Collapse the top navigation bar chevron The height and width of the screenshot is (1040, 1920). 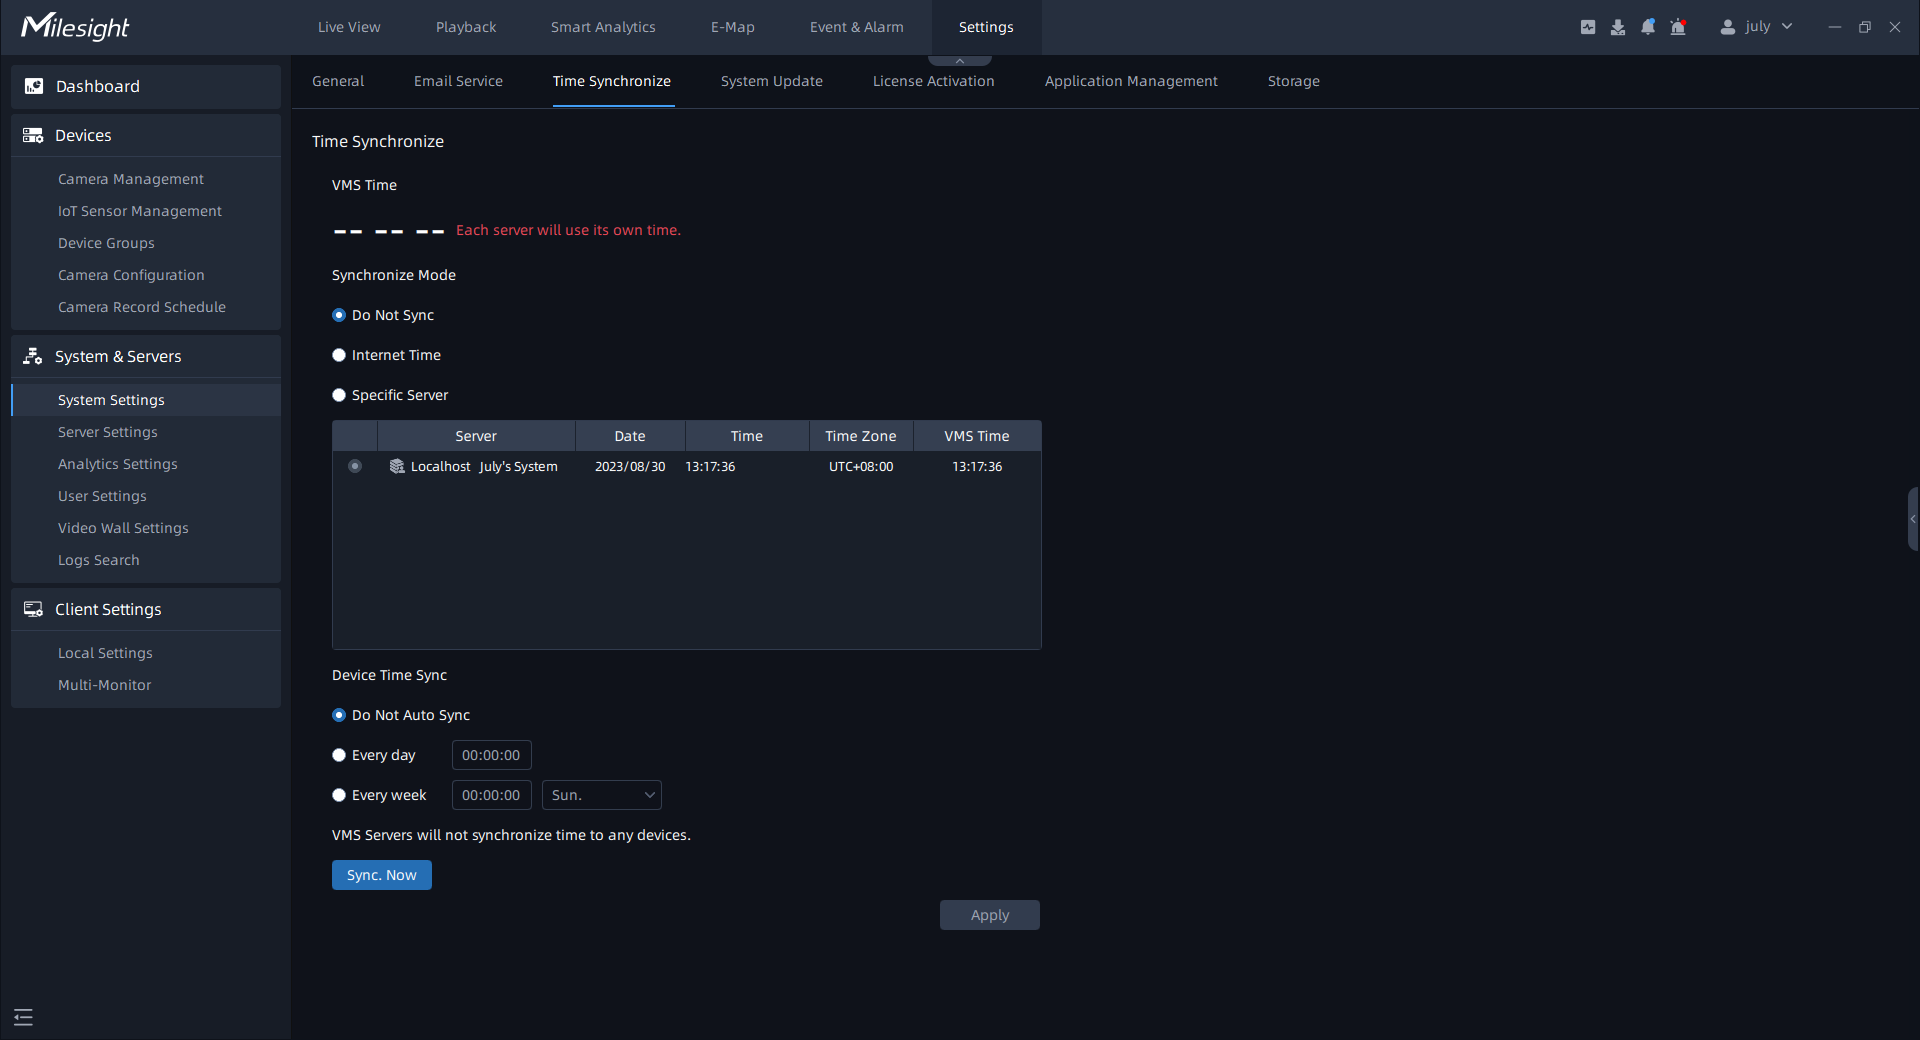click(x=960, y=61)
